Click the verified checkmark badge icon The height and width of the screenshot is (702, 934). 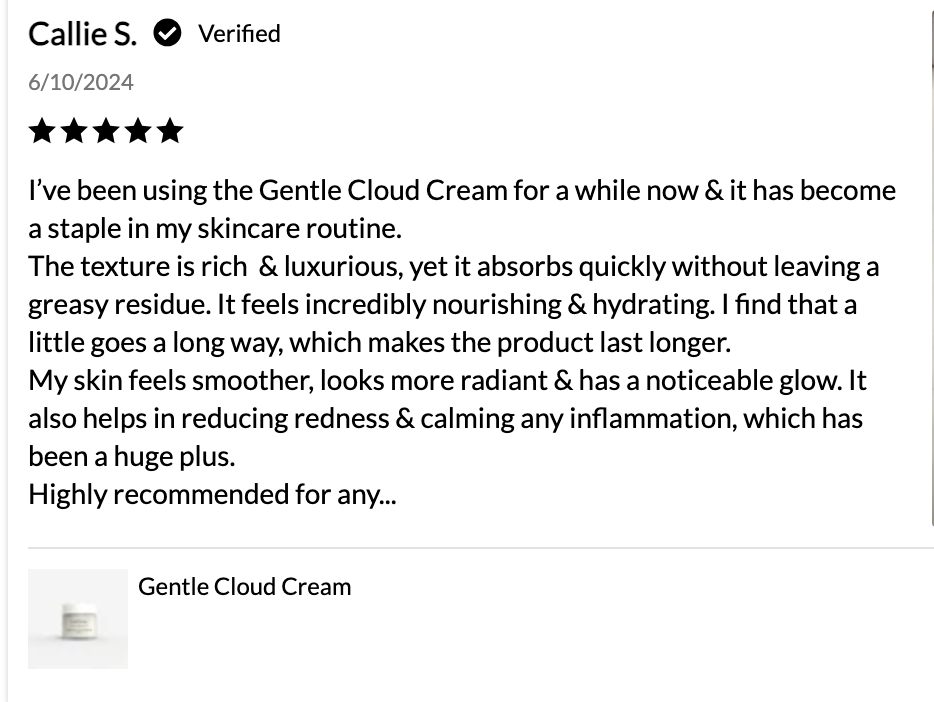point(167,34)
